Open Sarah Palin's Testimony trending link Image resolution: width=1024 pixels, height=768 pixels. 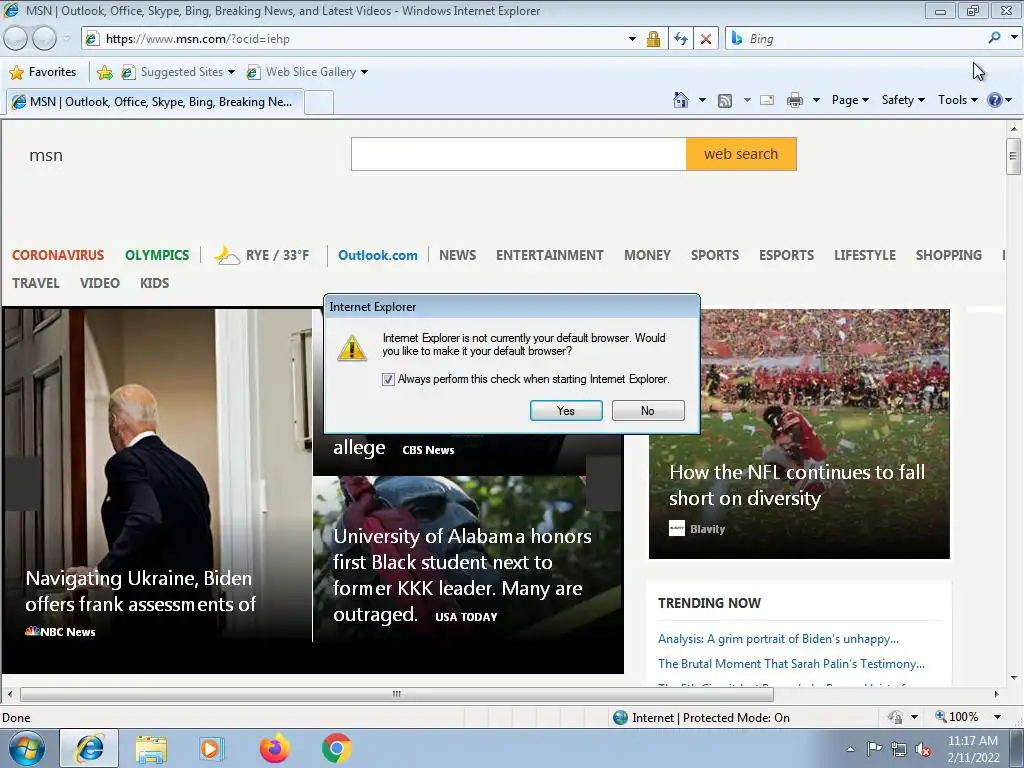tap(792, 664)
